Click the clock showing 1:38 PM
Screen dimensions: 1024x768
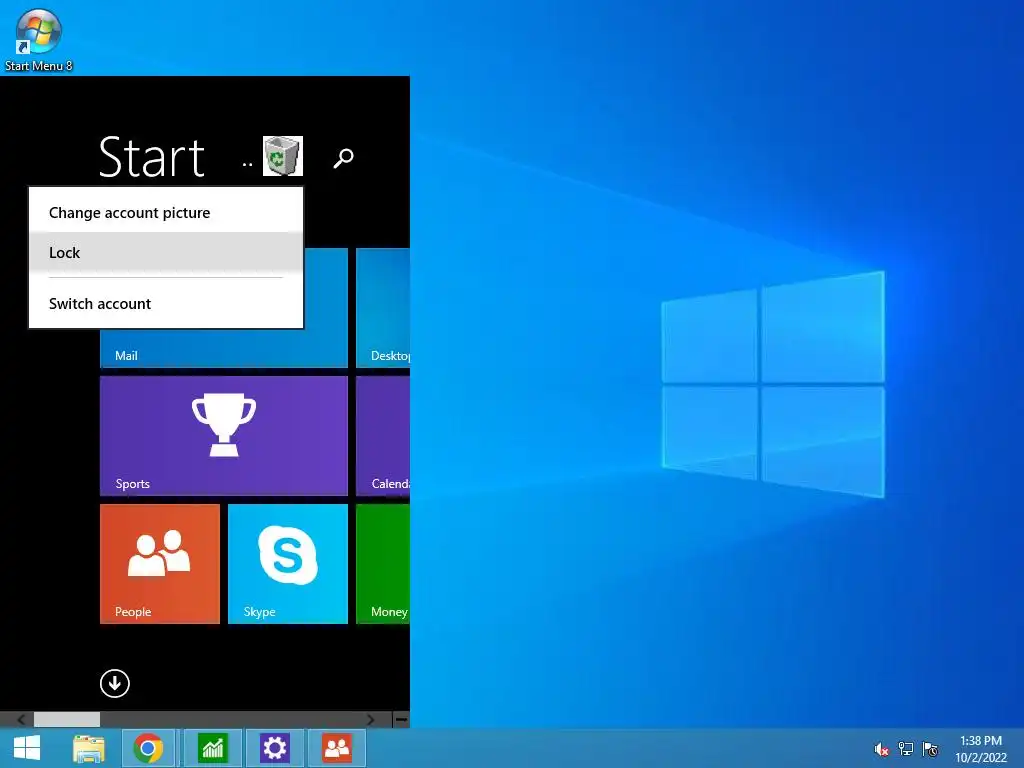(x=981, y=749)
